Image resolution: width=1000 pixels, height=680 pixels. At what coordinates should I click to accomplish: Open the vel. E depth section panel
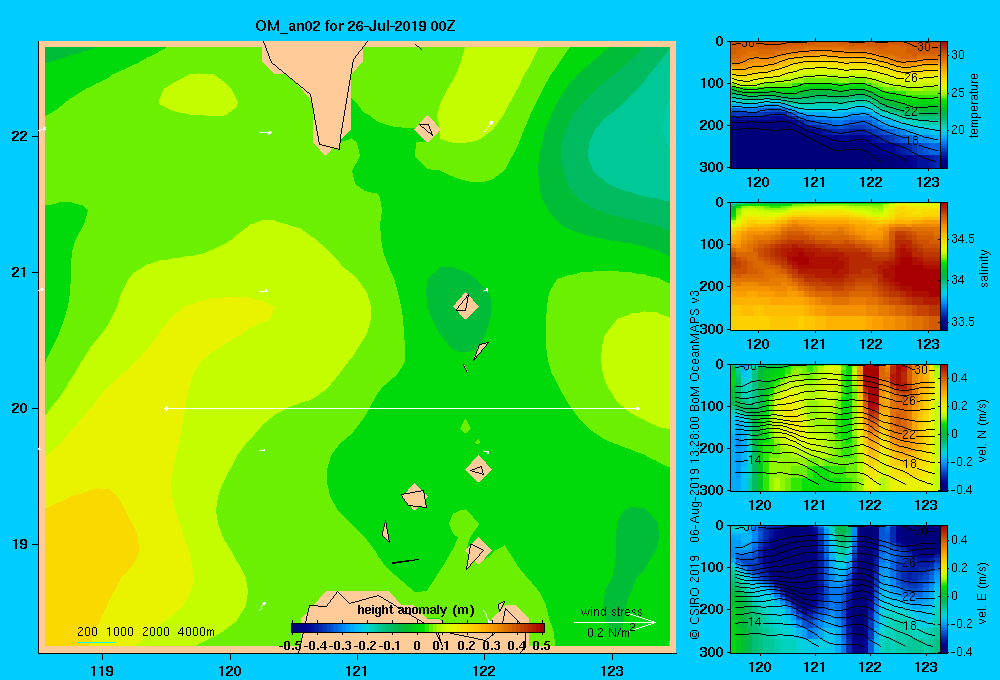click(x=834, y=589)
